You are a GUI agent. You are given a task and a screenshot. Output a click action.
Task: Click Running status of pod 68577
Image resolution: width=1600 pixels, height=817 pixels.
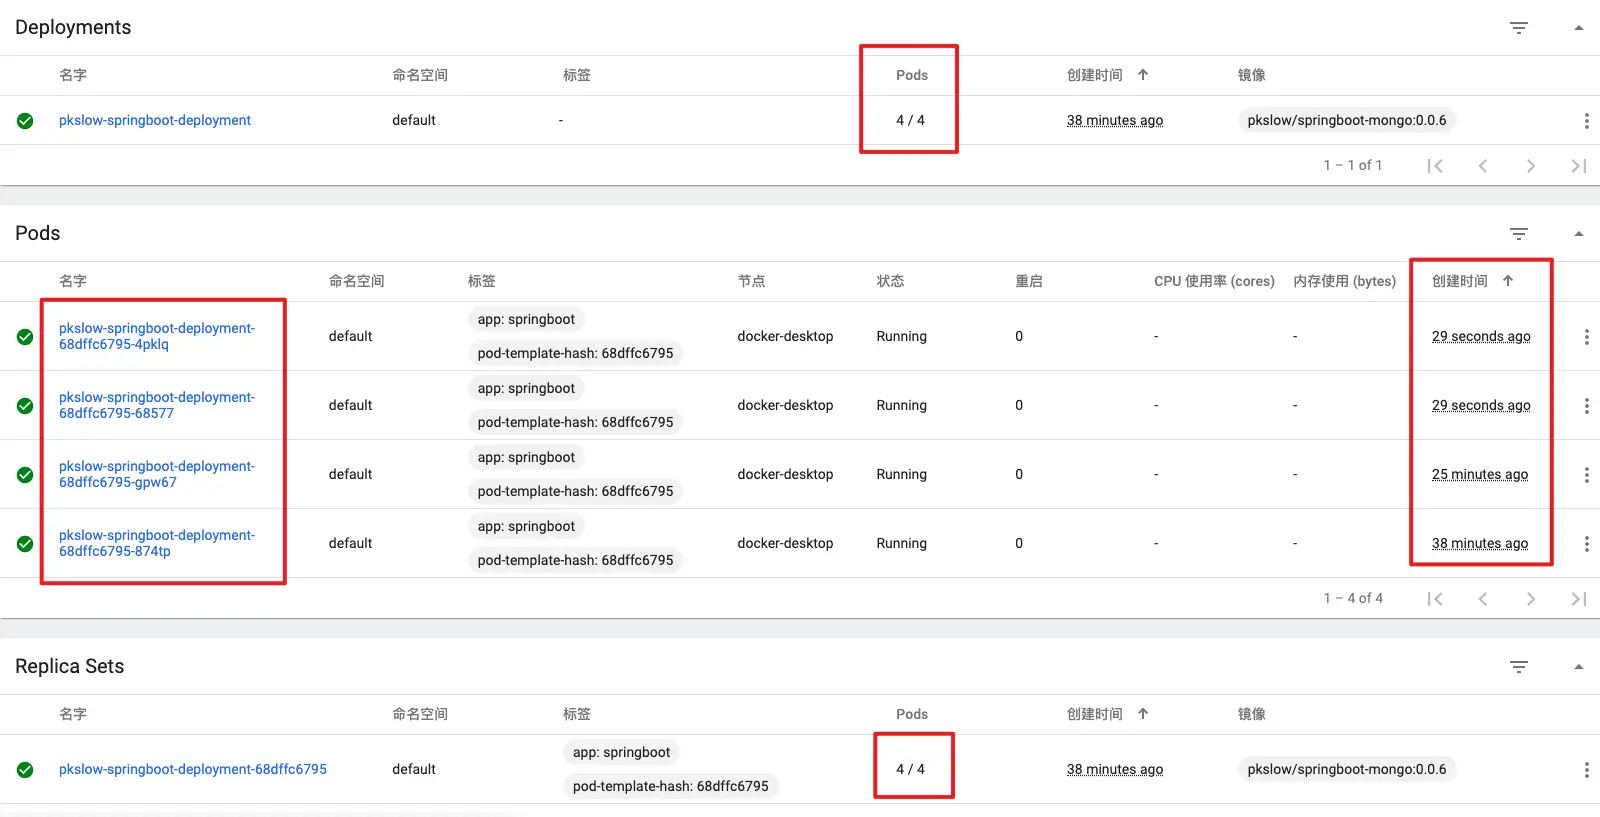pyautogui.click(x=902, y=405)
